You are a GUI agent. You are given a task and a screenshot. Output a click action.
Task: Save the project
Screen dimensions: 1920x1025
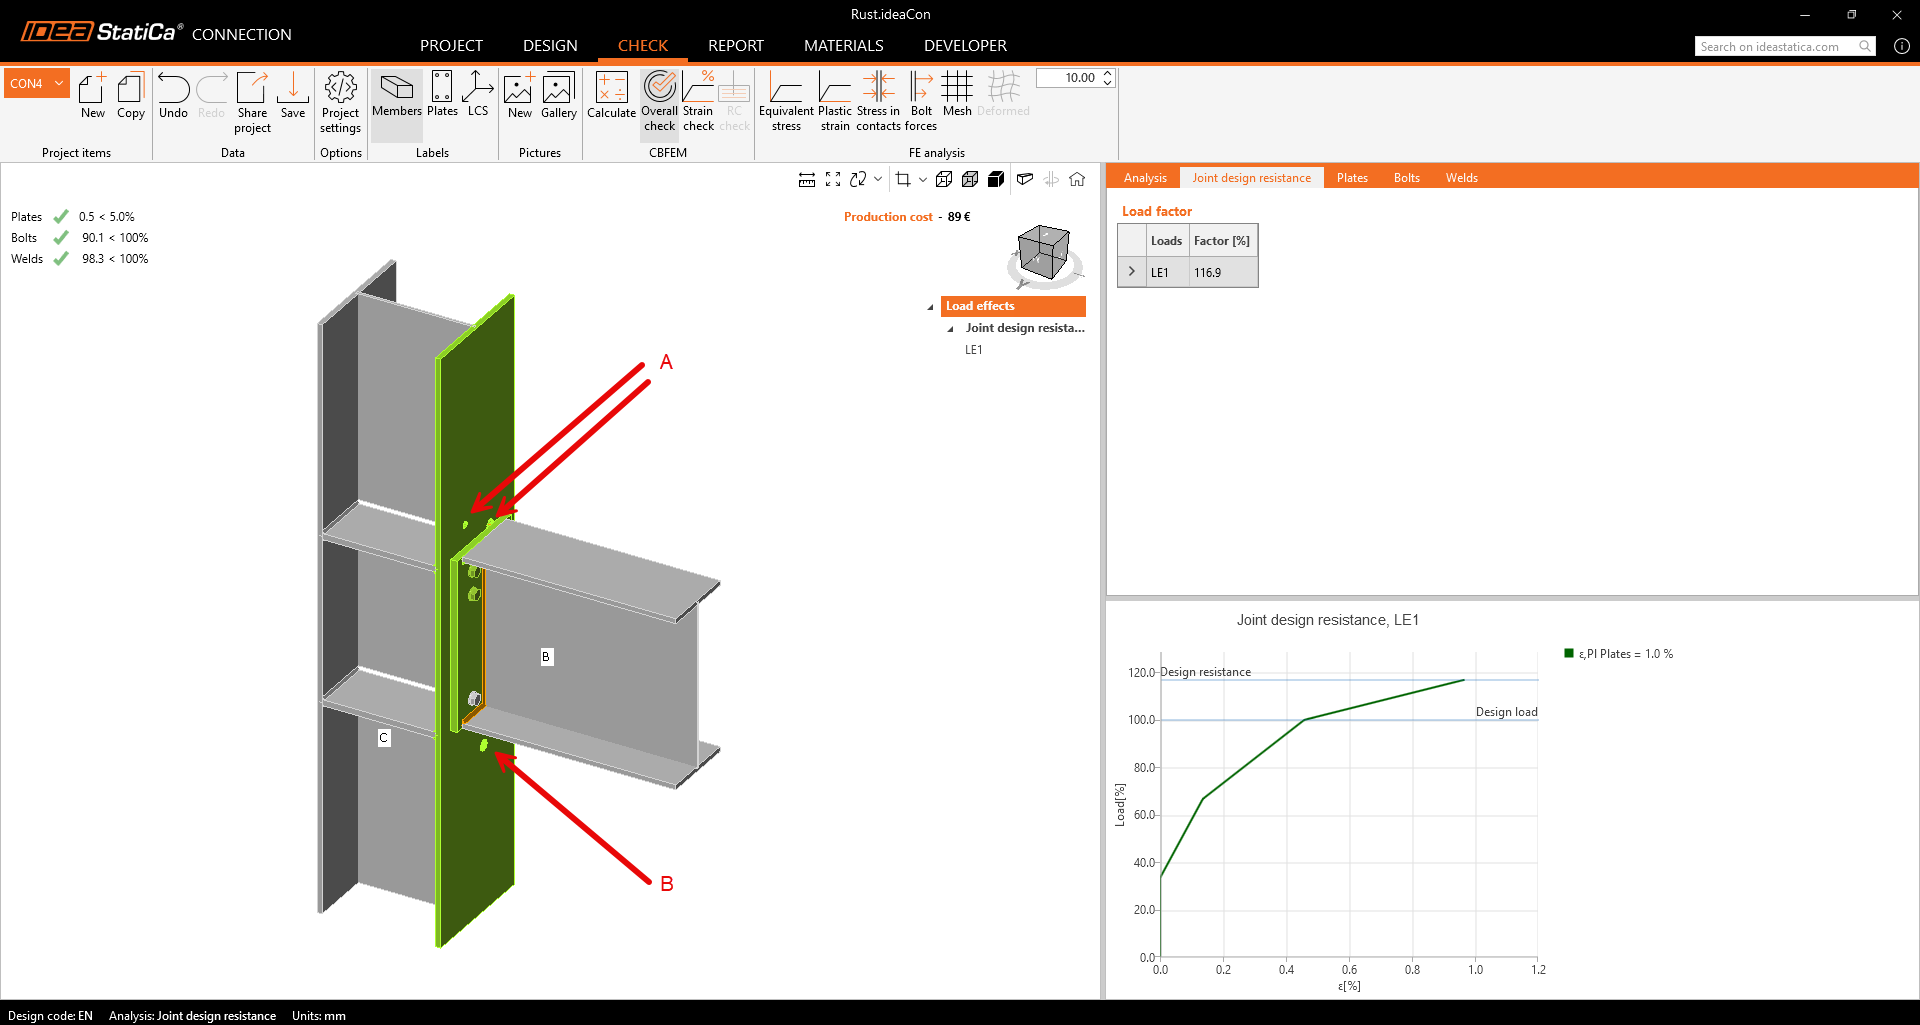pos(293,96)
